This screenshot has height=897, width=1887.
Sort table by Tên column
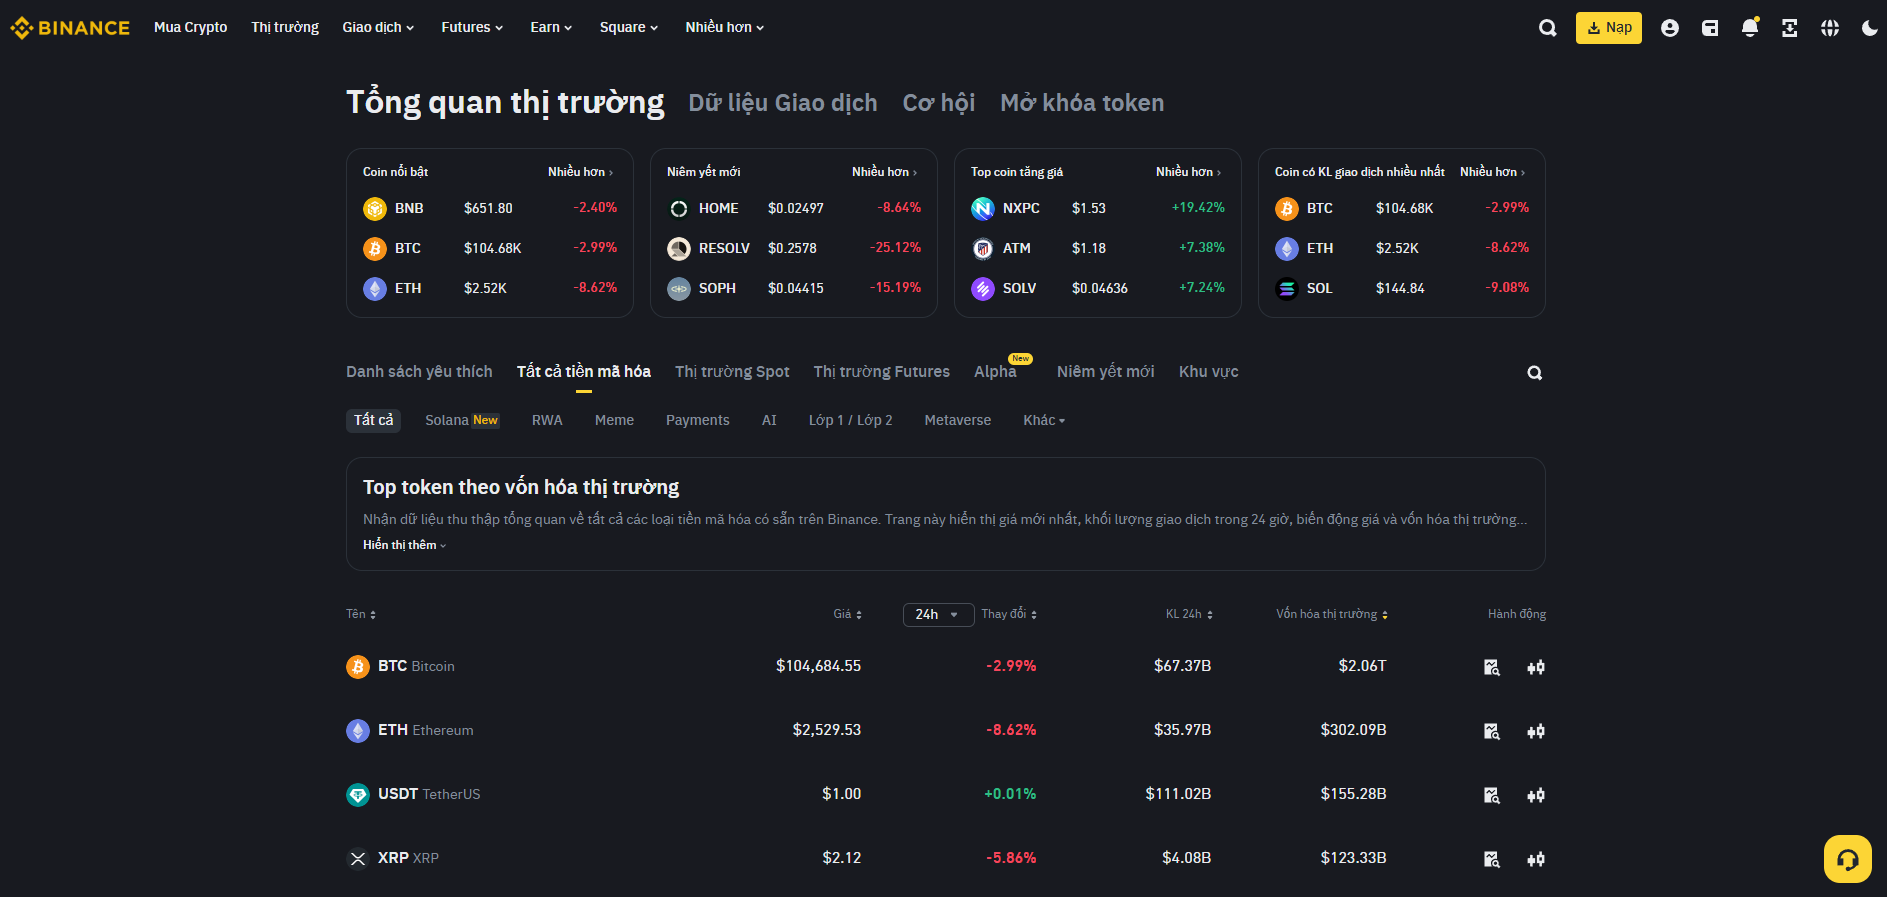pos(361,614)
